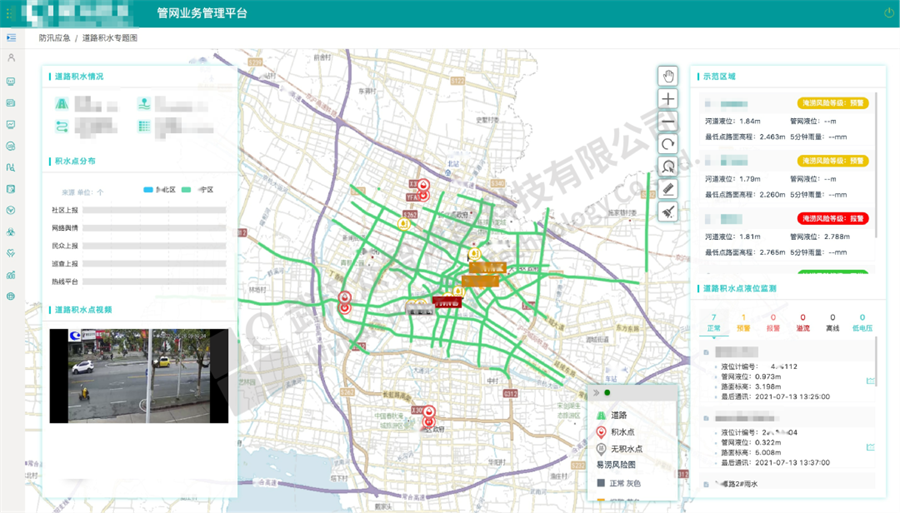Click the 正常 灰色 legend swatch
Screen dimensions: 900x513
(x=601, y=483)
